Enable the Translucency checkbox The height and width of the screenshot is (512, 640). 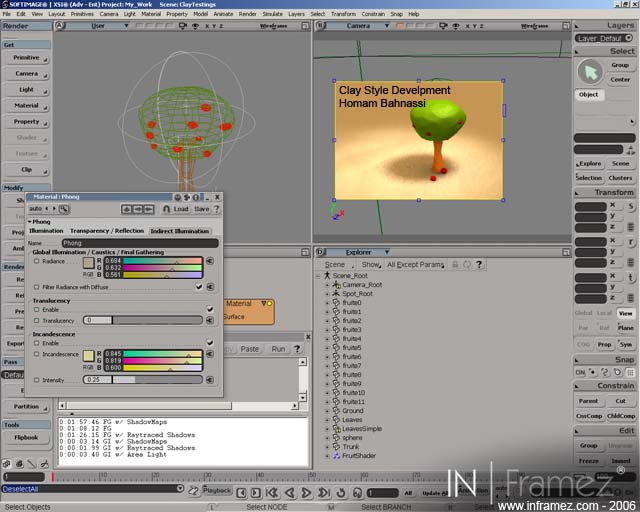37,310
